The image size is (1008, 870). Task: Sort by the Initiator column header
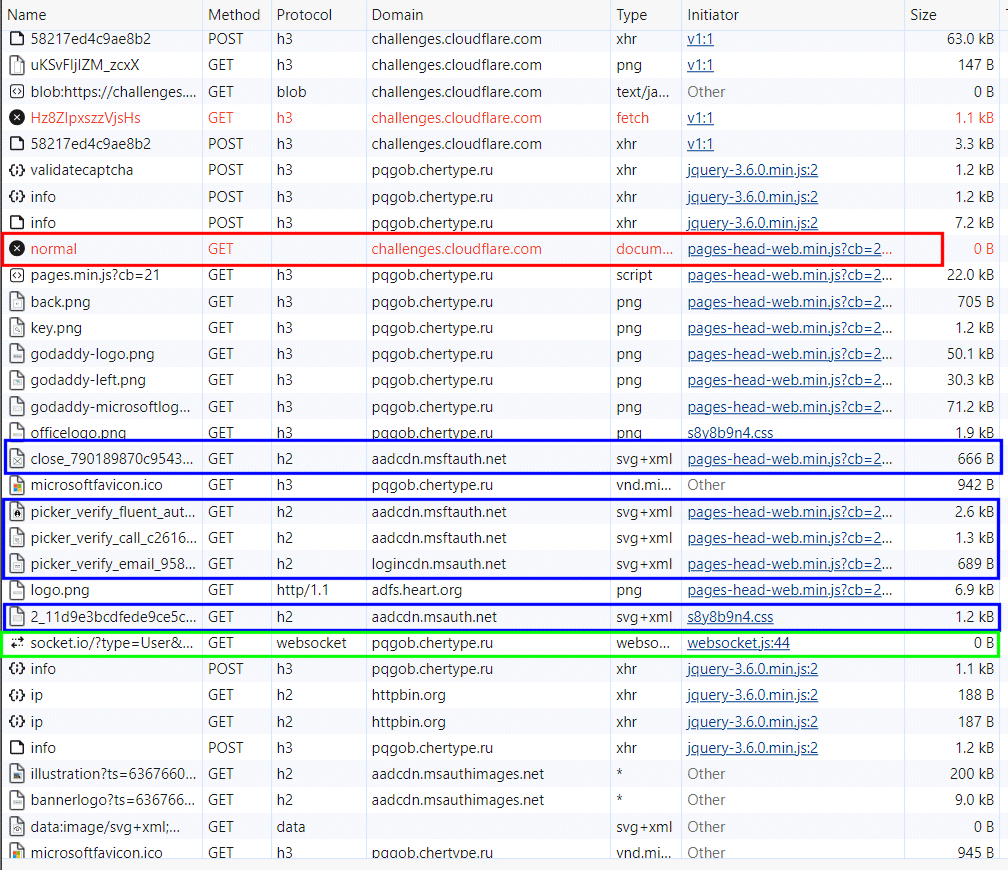[x=712, y=15]
